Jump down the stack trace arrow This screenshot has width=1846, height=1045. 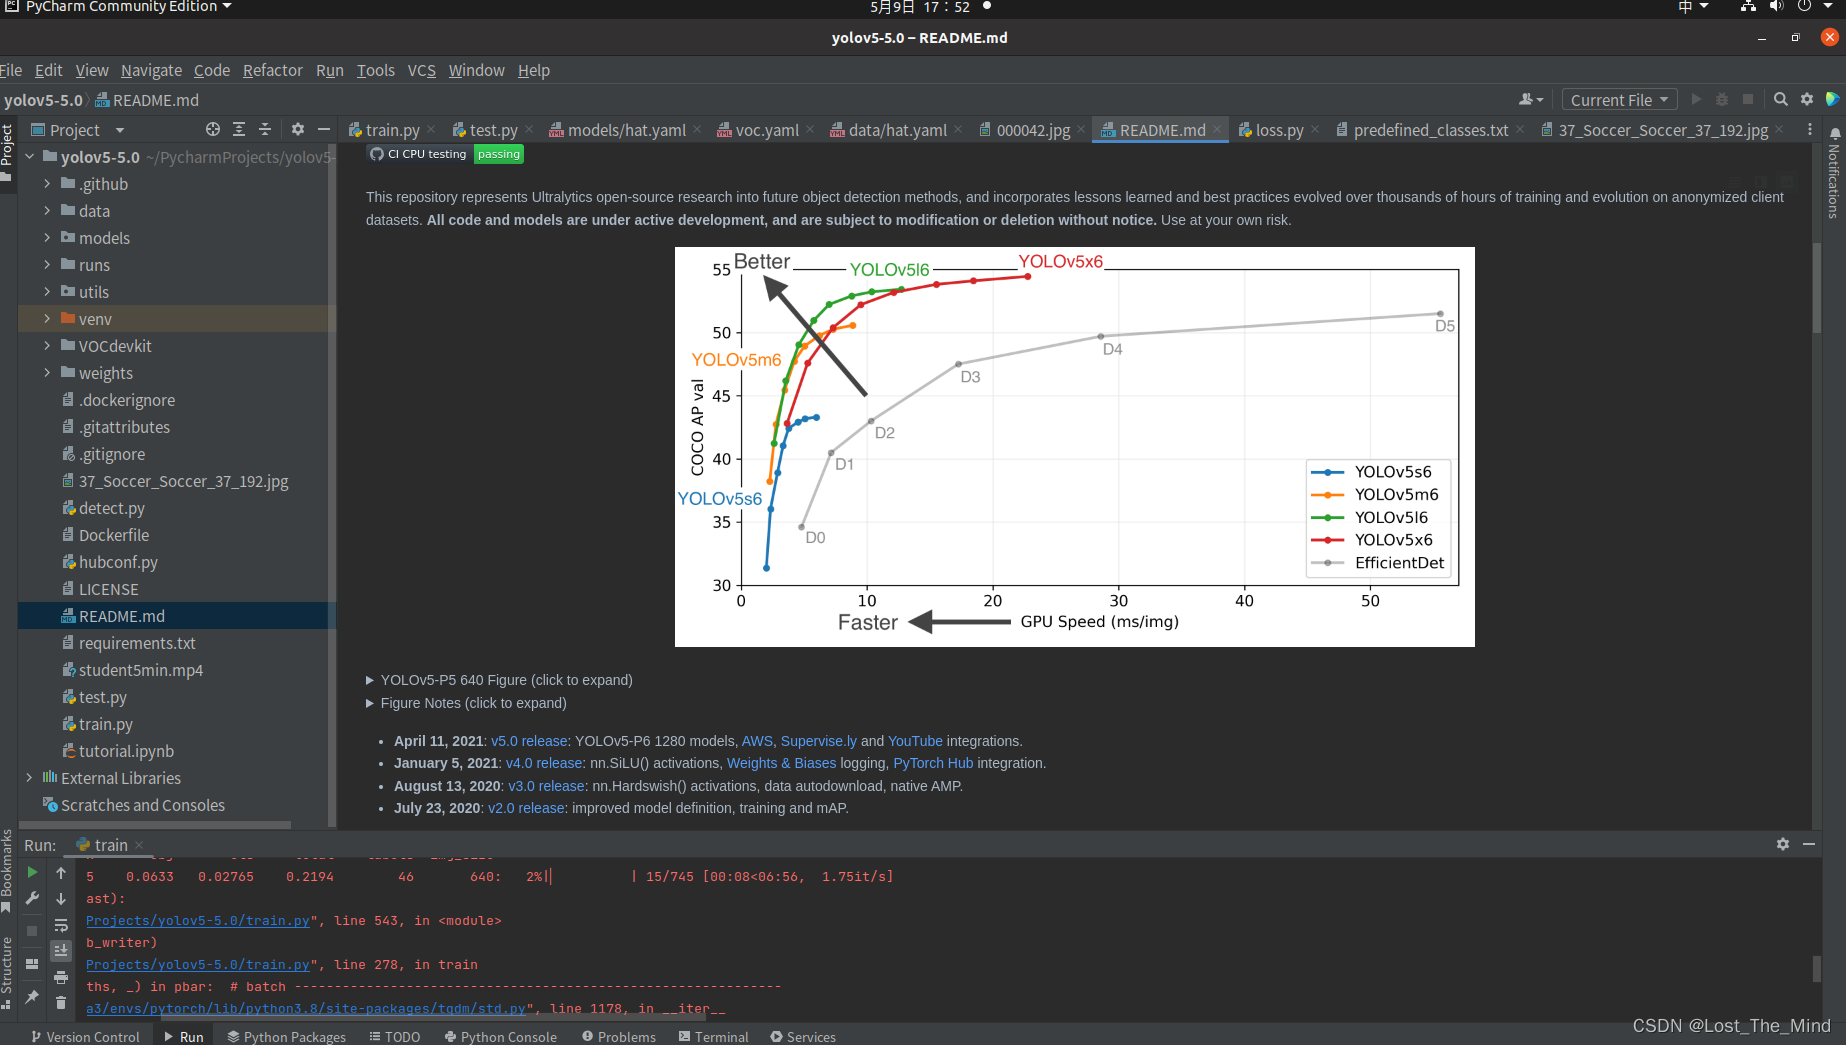click(x=61, y=899)
